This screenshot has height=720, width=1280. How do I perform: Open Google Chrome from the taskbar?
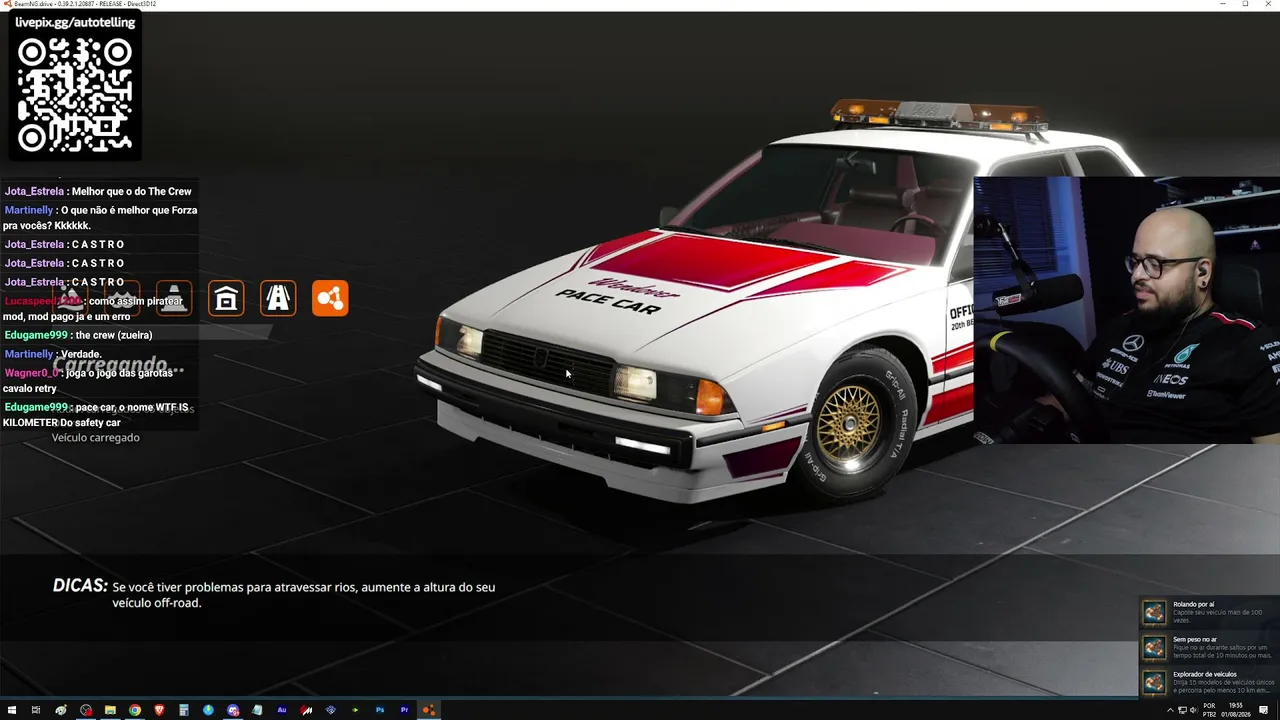[135, 710]
